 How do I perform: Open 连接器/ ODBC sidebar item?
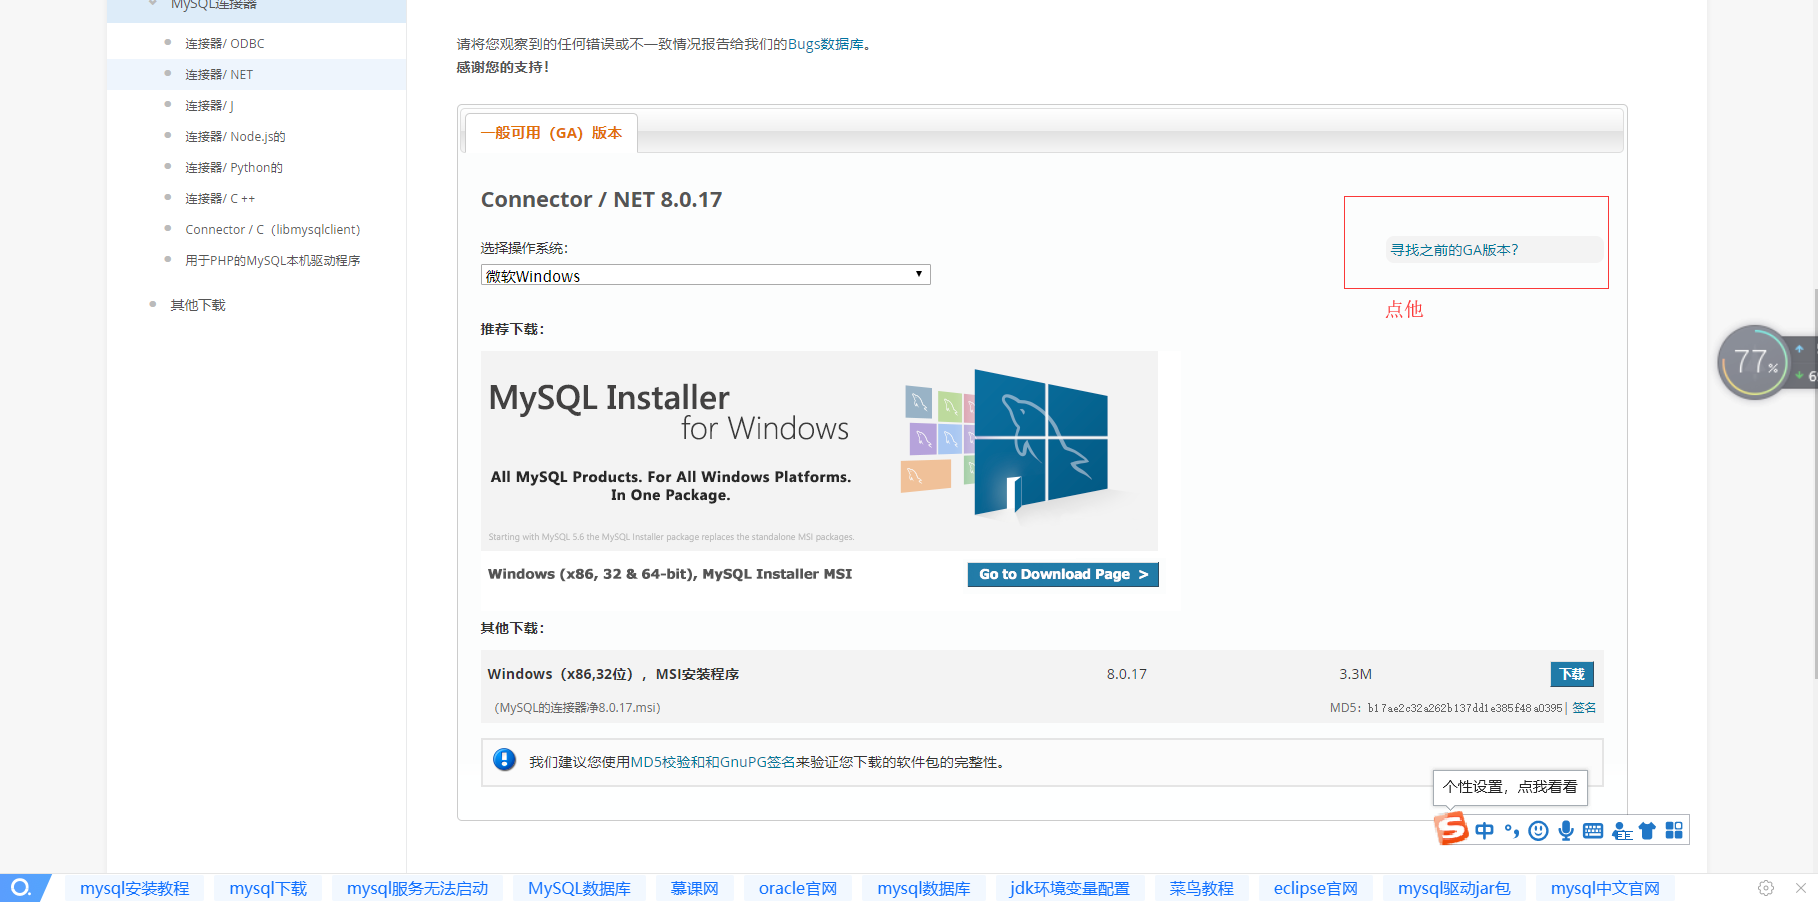pos(224,43)
